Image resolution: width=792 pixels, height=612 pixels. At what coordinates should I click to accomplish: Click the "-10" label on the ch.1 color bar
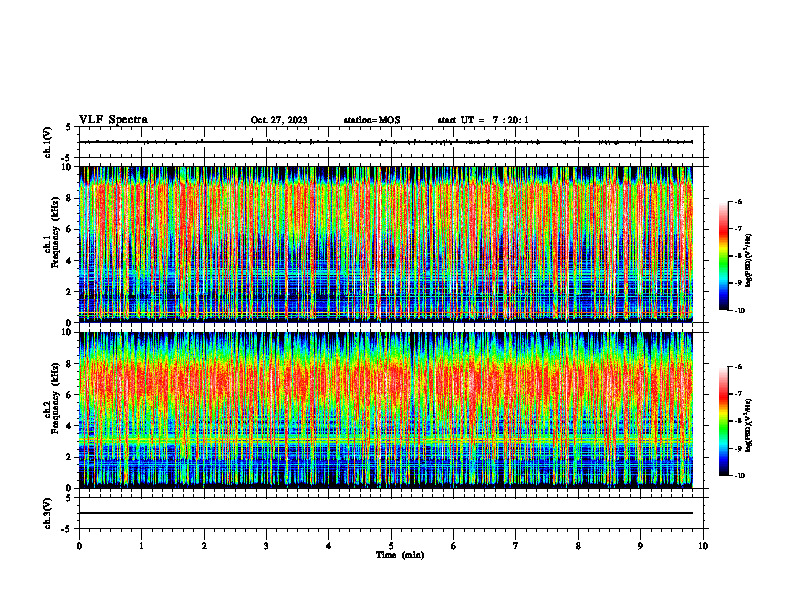coord(739,311)
